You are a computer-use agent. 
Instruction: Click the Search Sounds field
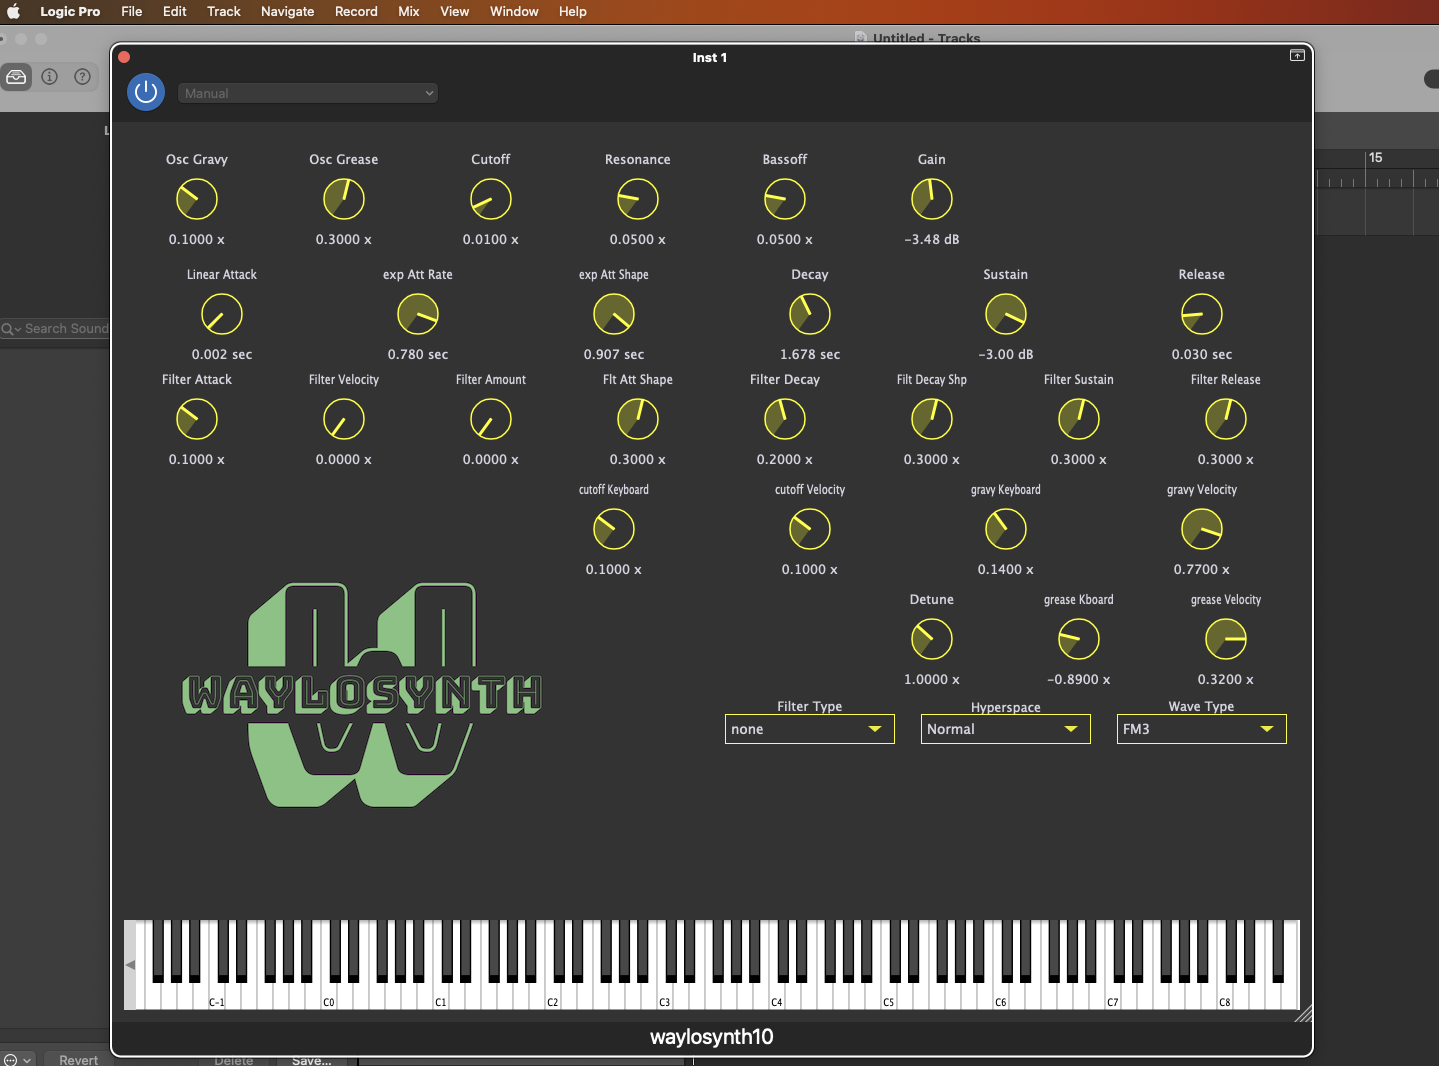(x=56, y=328)
